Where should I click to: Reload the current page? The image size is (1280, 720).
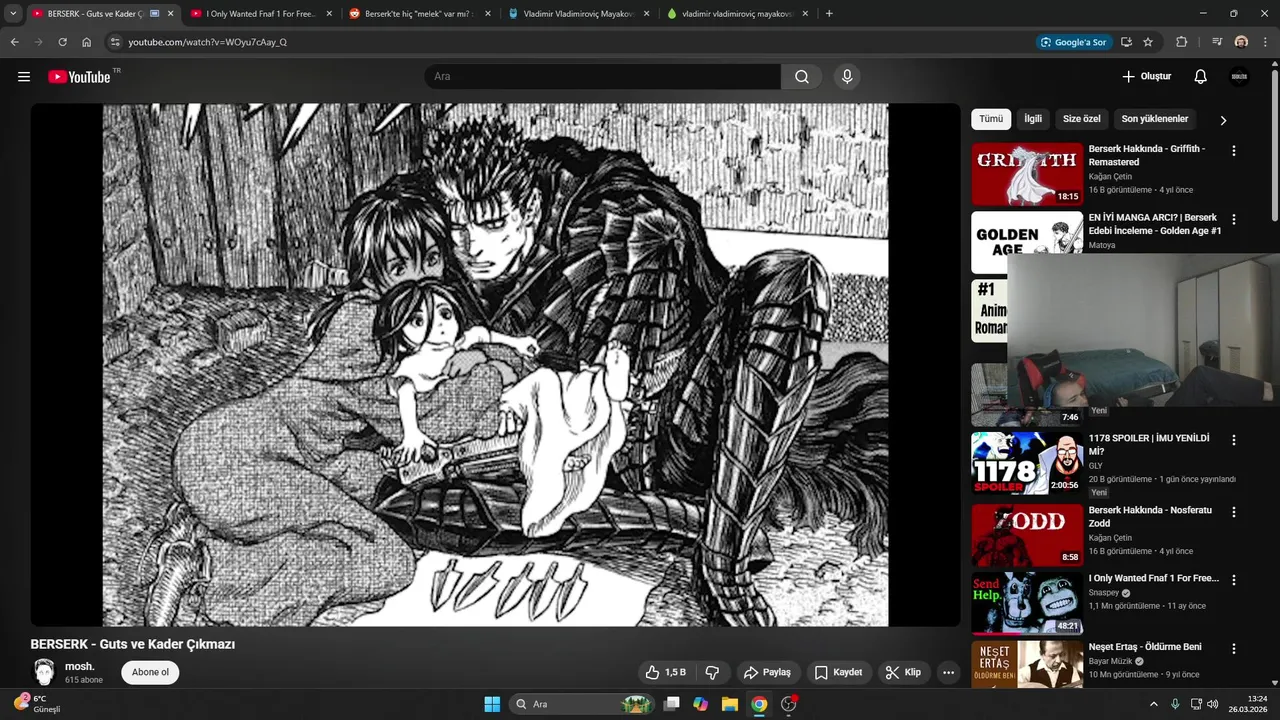62,42
